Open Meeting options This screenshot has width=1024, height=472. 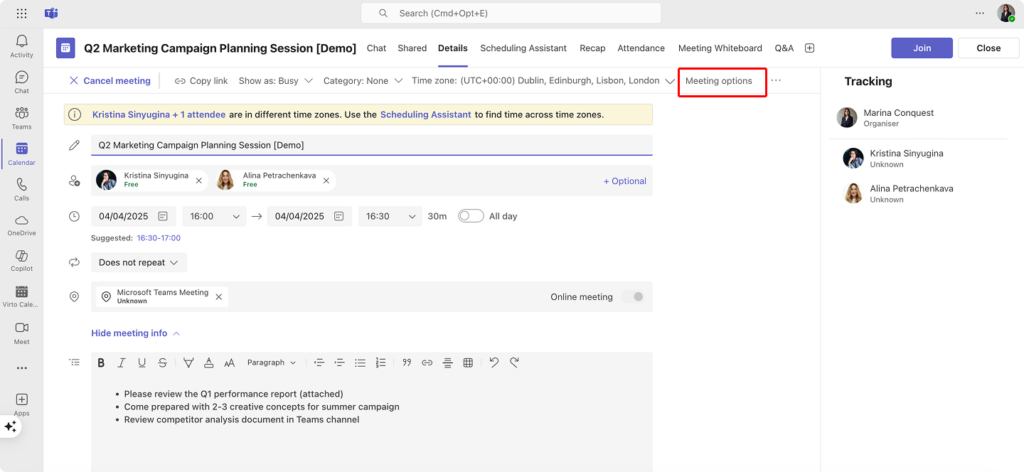tap(718, 81)
